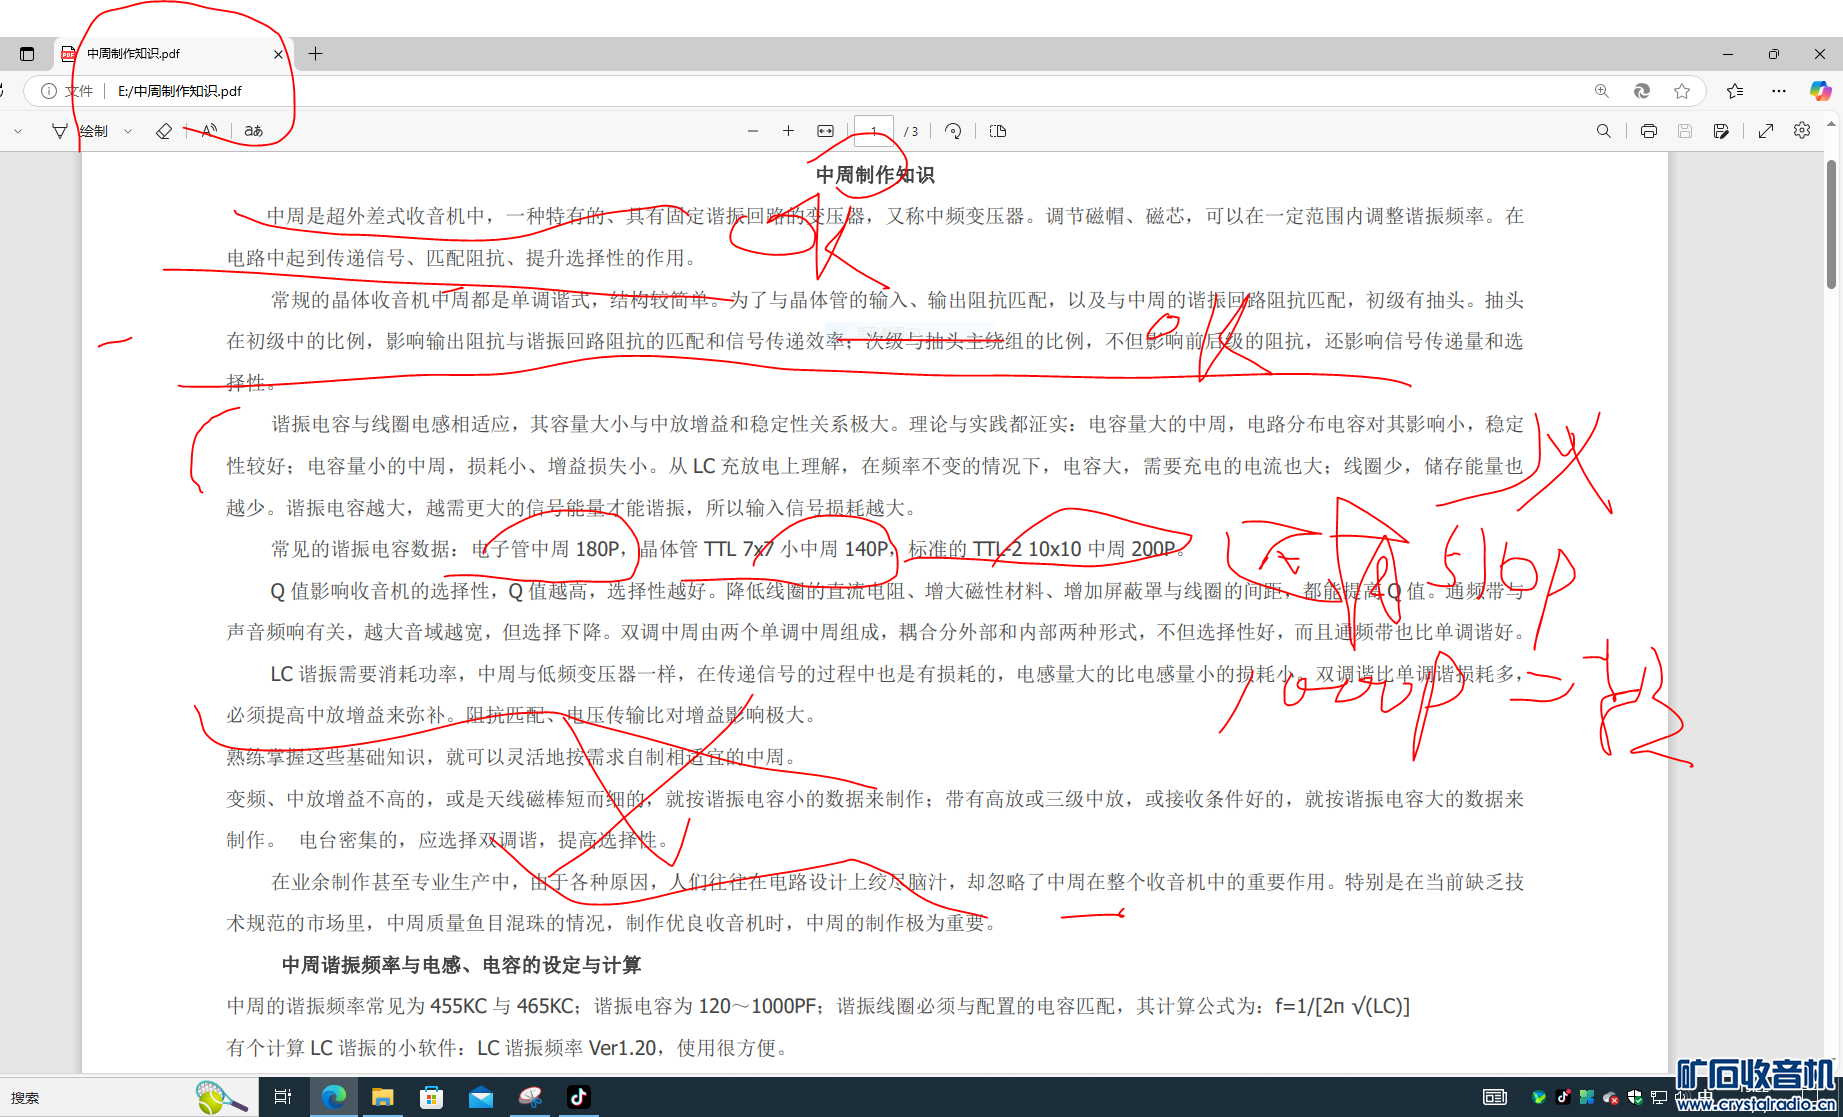Switch to the 中周制作知识.pdf tab
The height and width of the screenshot is (1117, 1843).
point(172,54)
